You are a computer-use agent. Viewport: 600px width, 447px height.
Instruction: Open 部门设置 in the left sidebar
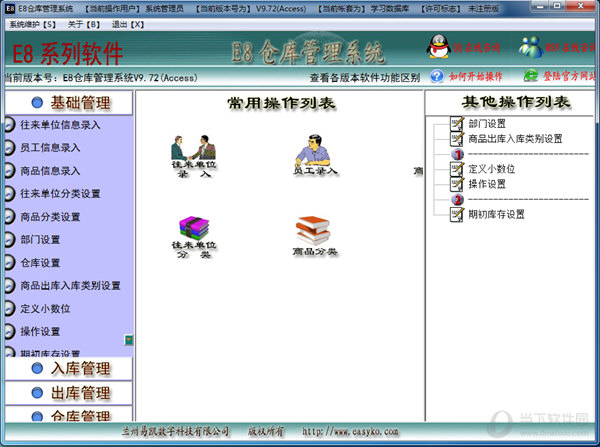point(40,240)
